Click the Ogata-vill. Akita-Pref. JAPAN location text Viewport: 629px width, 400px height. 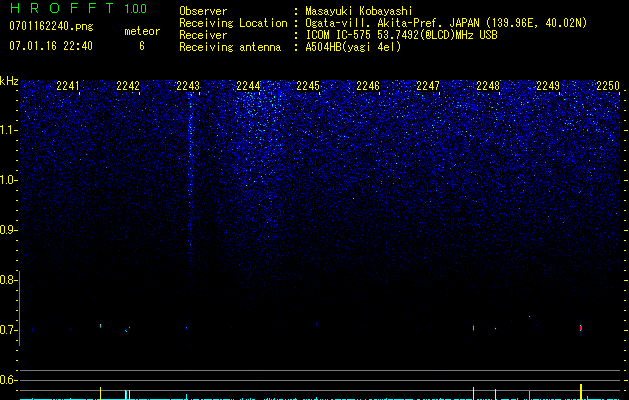click(446, 23)
